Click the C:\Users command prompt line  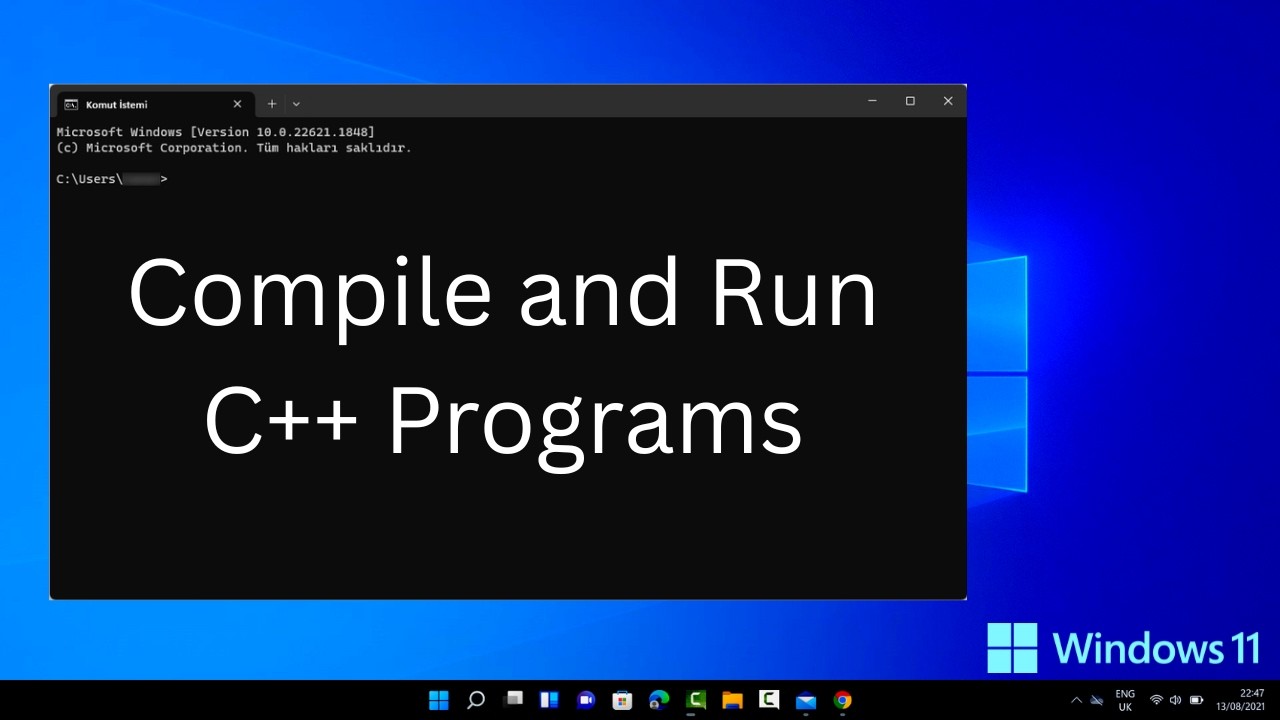(x=112, y=179)
